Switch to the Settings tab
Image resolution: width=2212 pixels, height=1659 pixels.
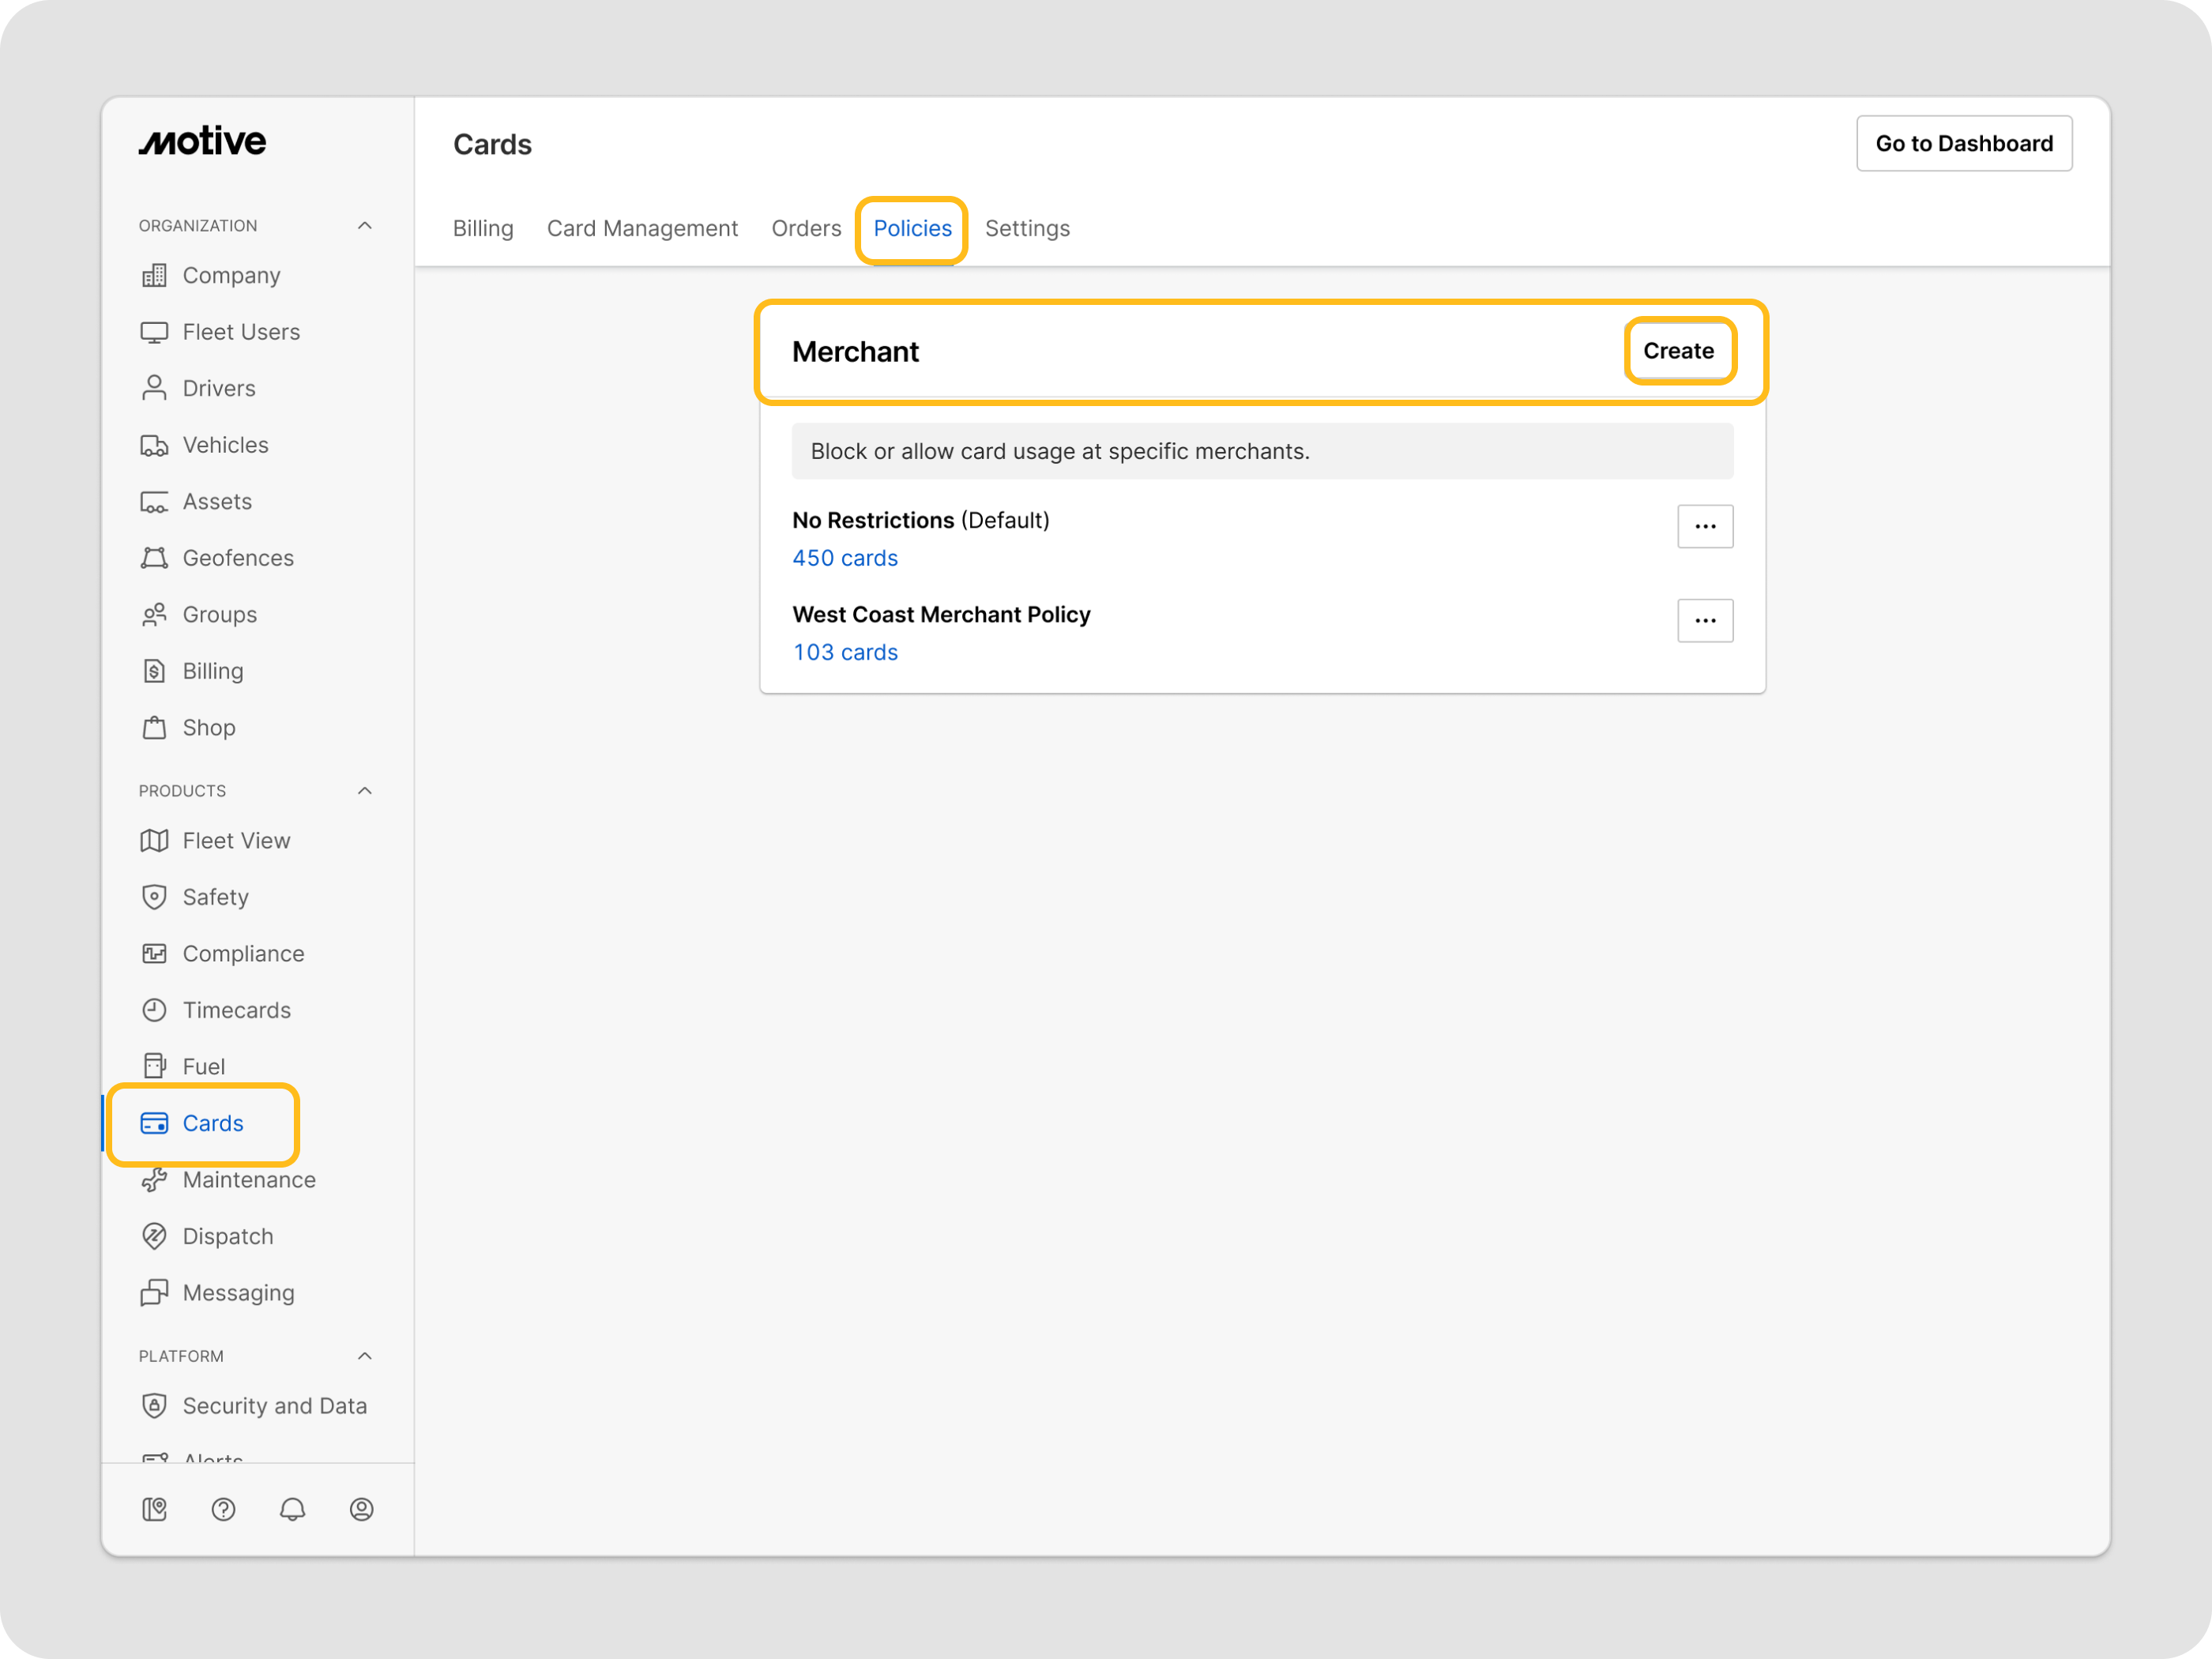[x=1027, y=228]
